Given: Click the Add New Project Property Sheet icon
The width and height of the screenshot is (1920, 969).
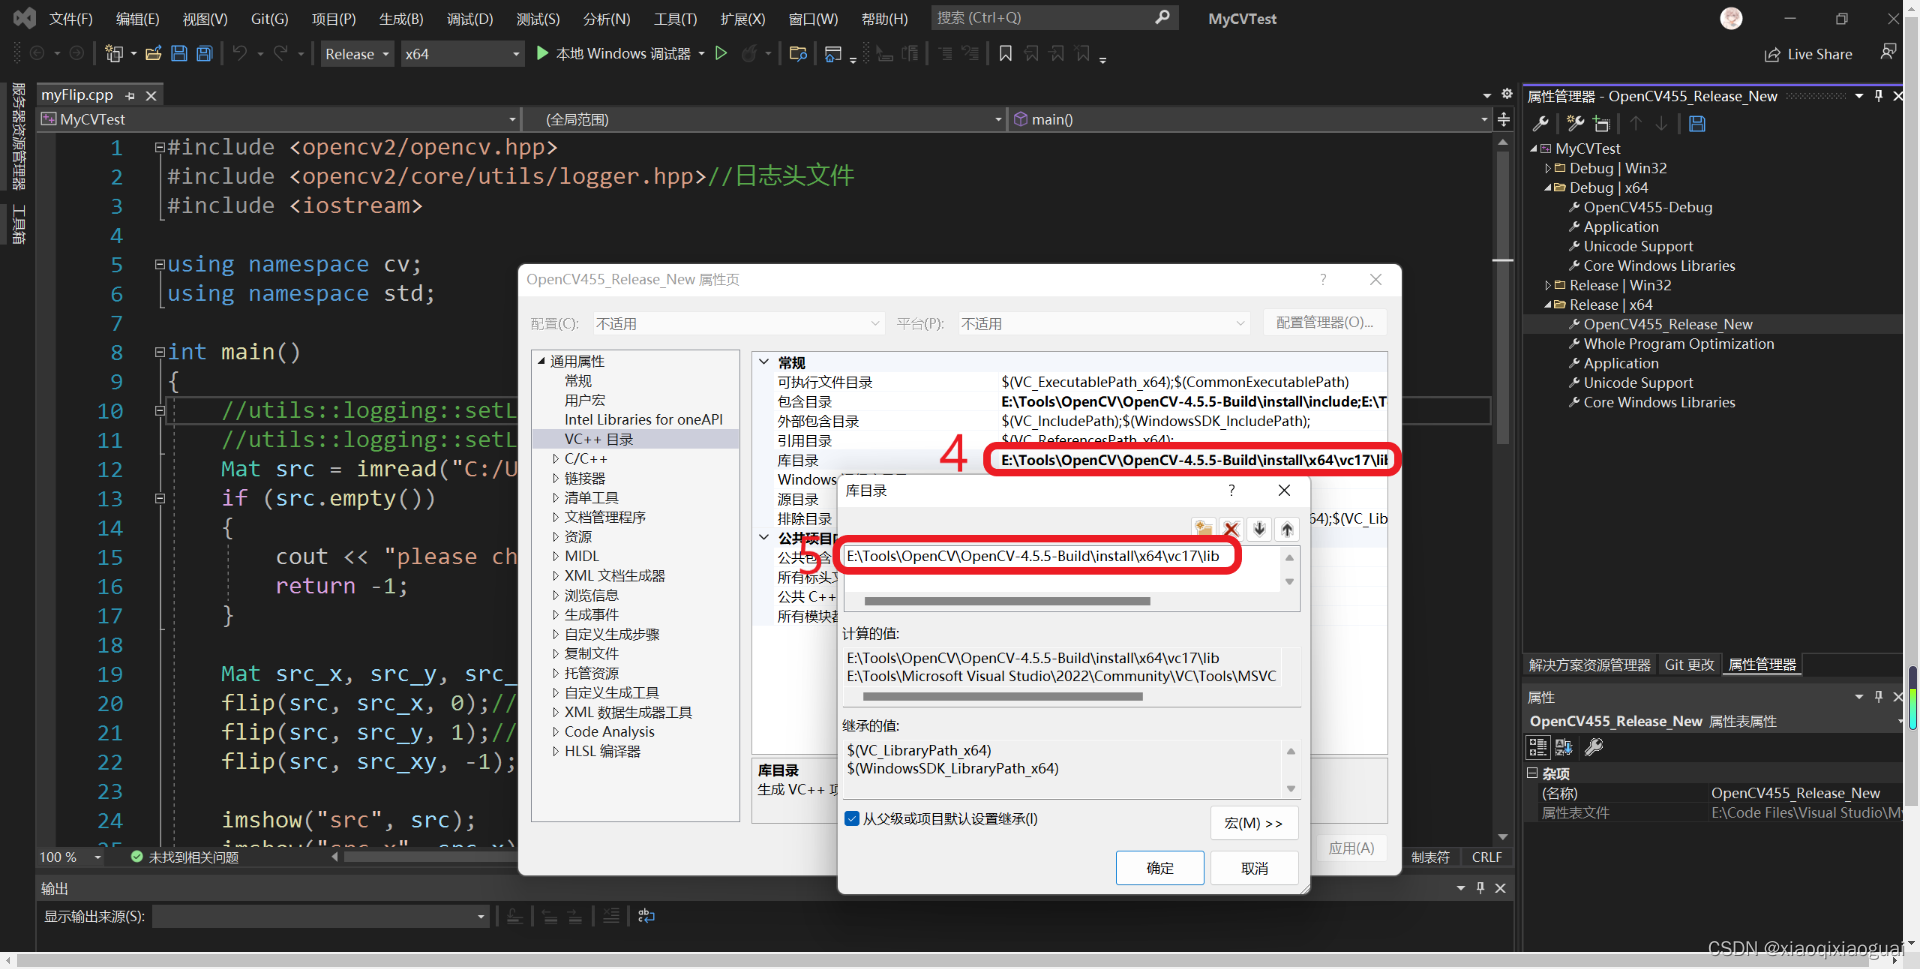Looking at the screenshot, I should (x=1603, y=123).
